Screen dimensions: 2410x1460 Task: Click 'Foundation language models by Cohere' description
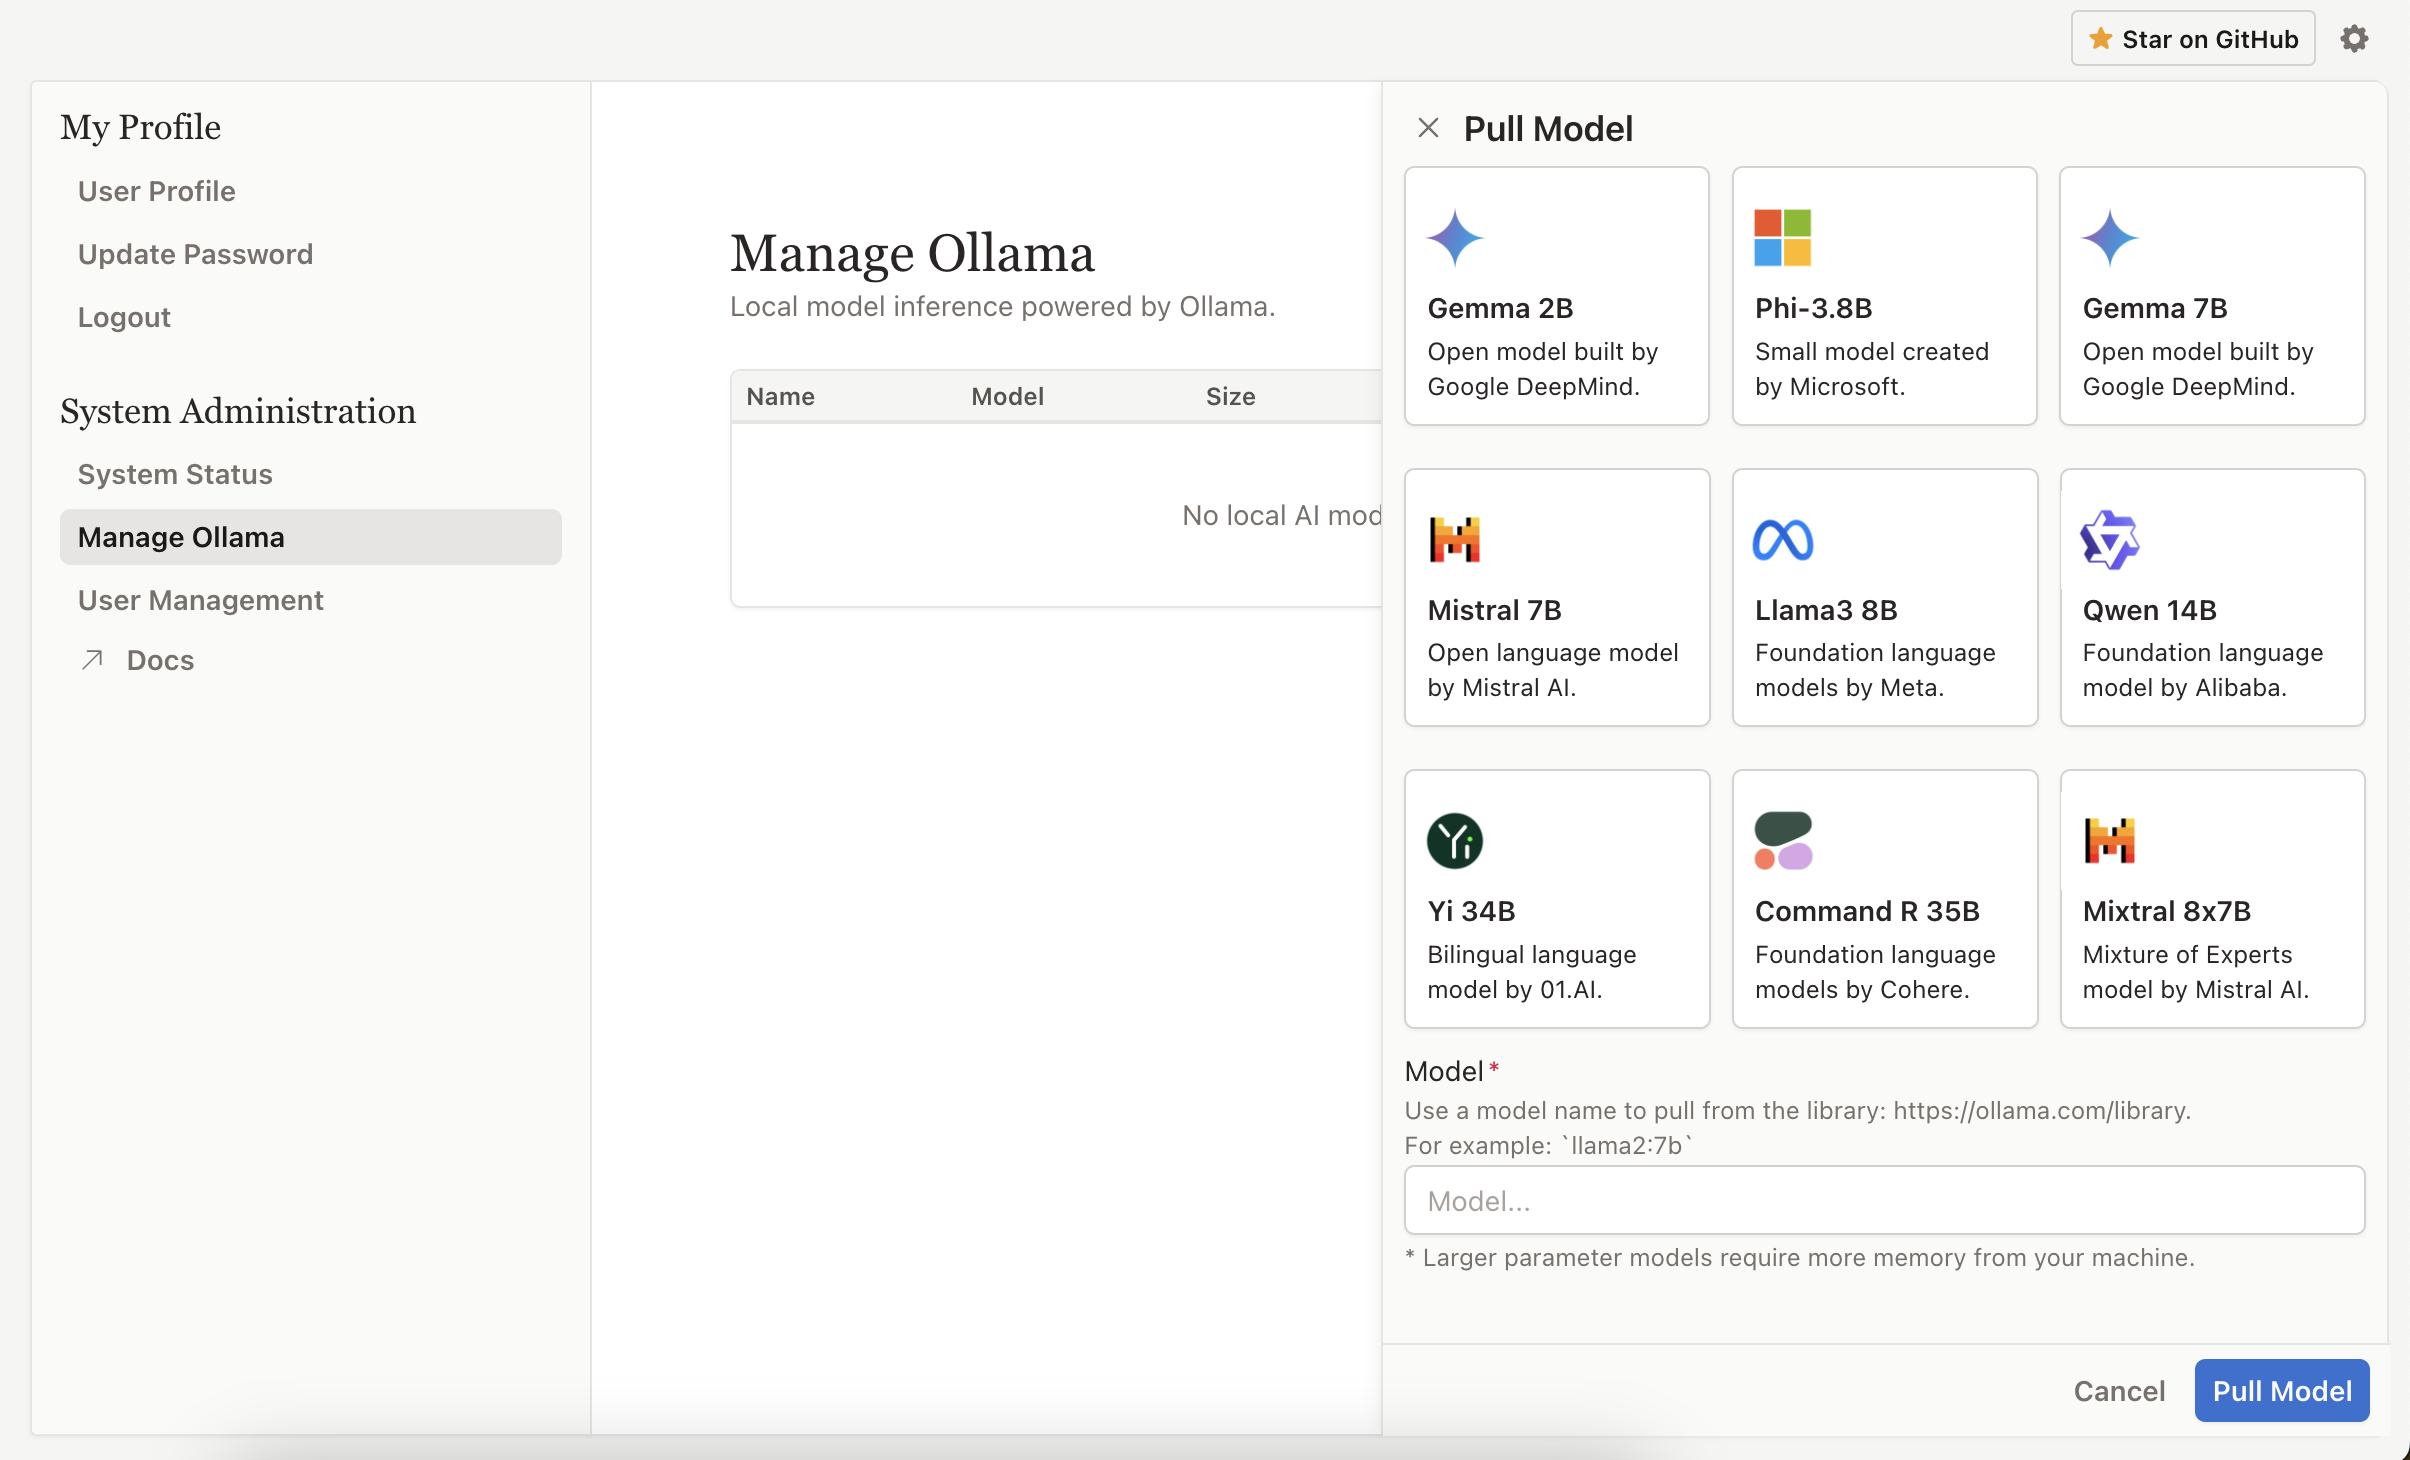[x=1875, y=972]
